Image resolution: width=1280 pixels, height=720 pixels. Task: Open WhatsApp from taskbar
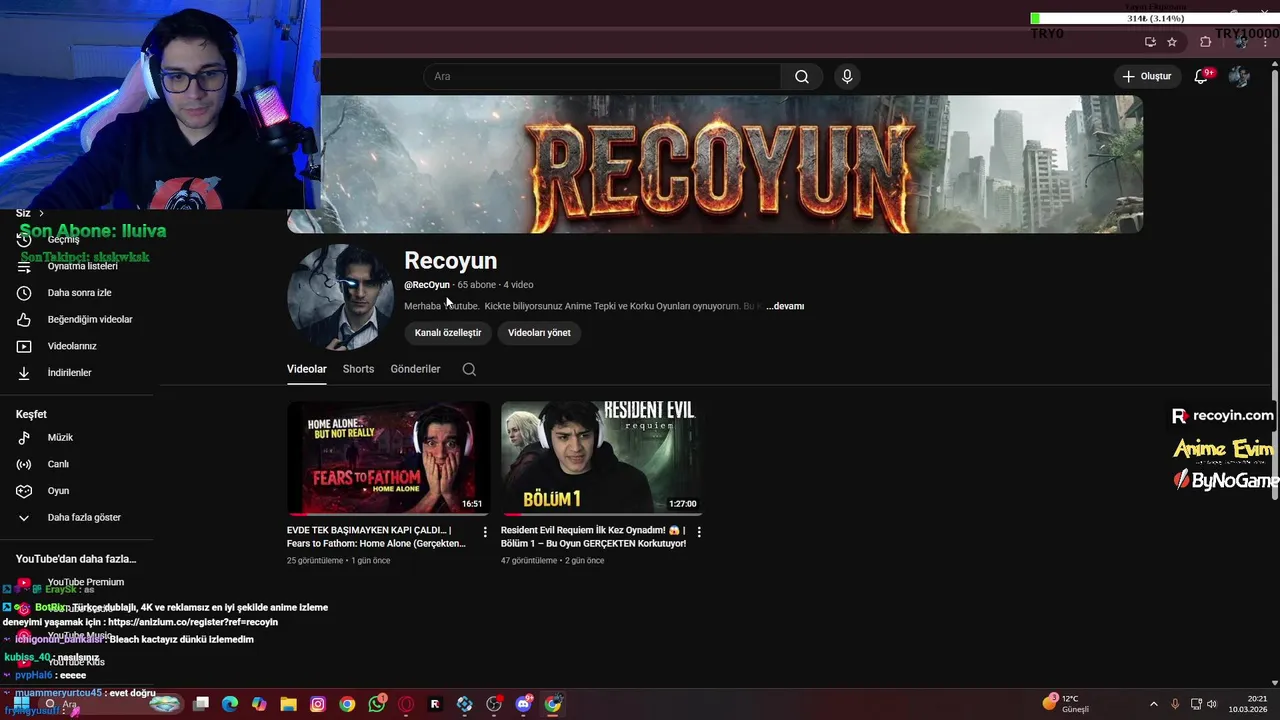(x=377, y=704)
